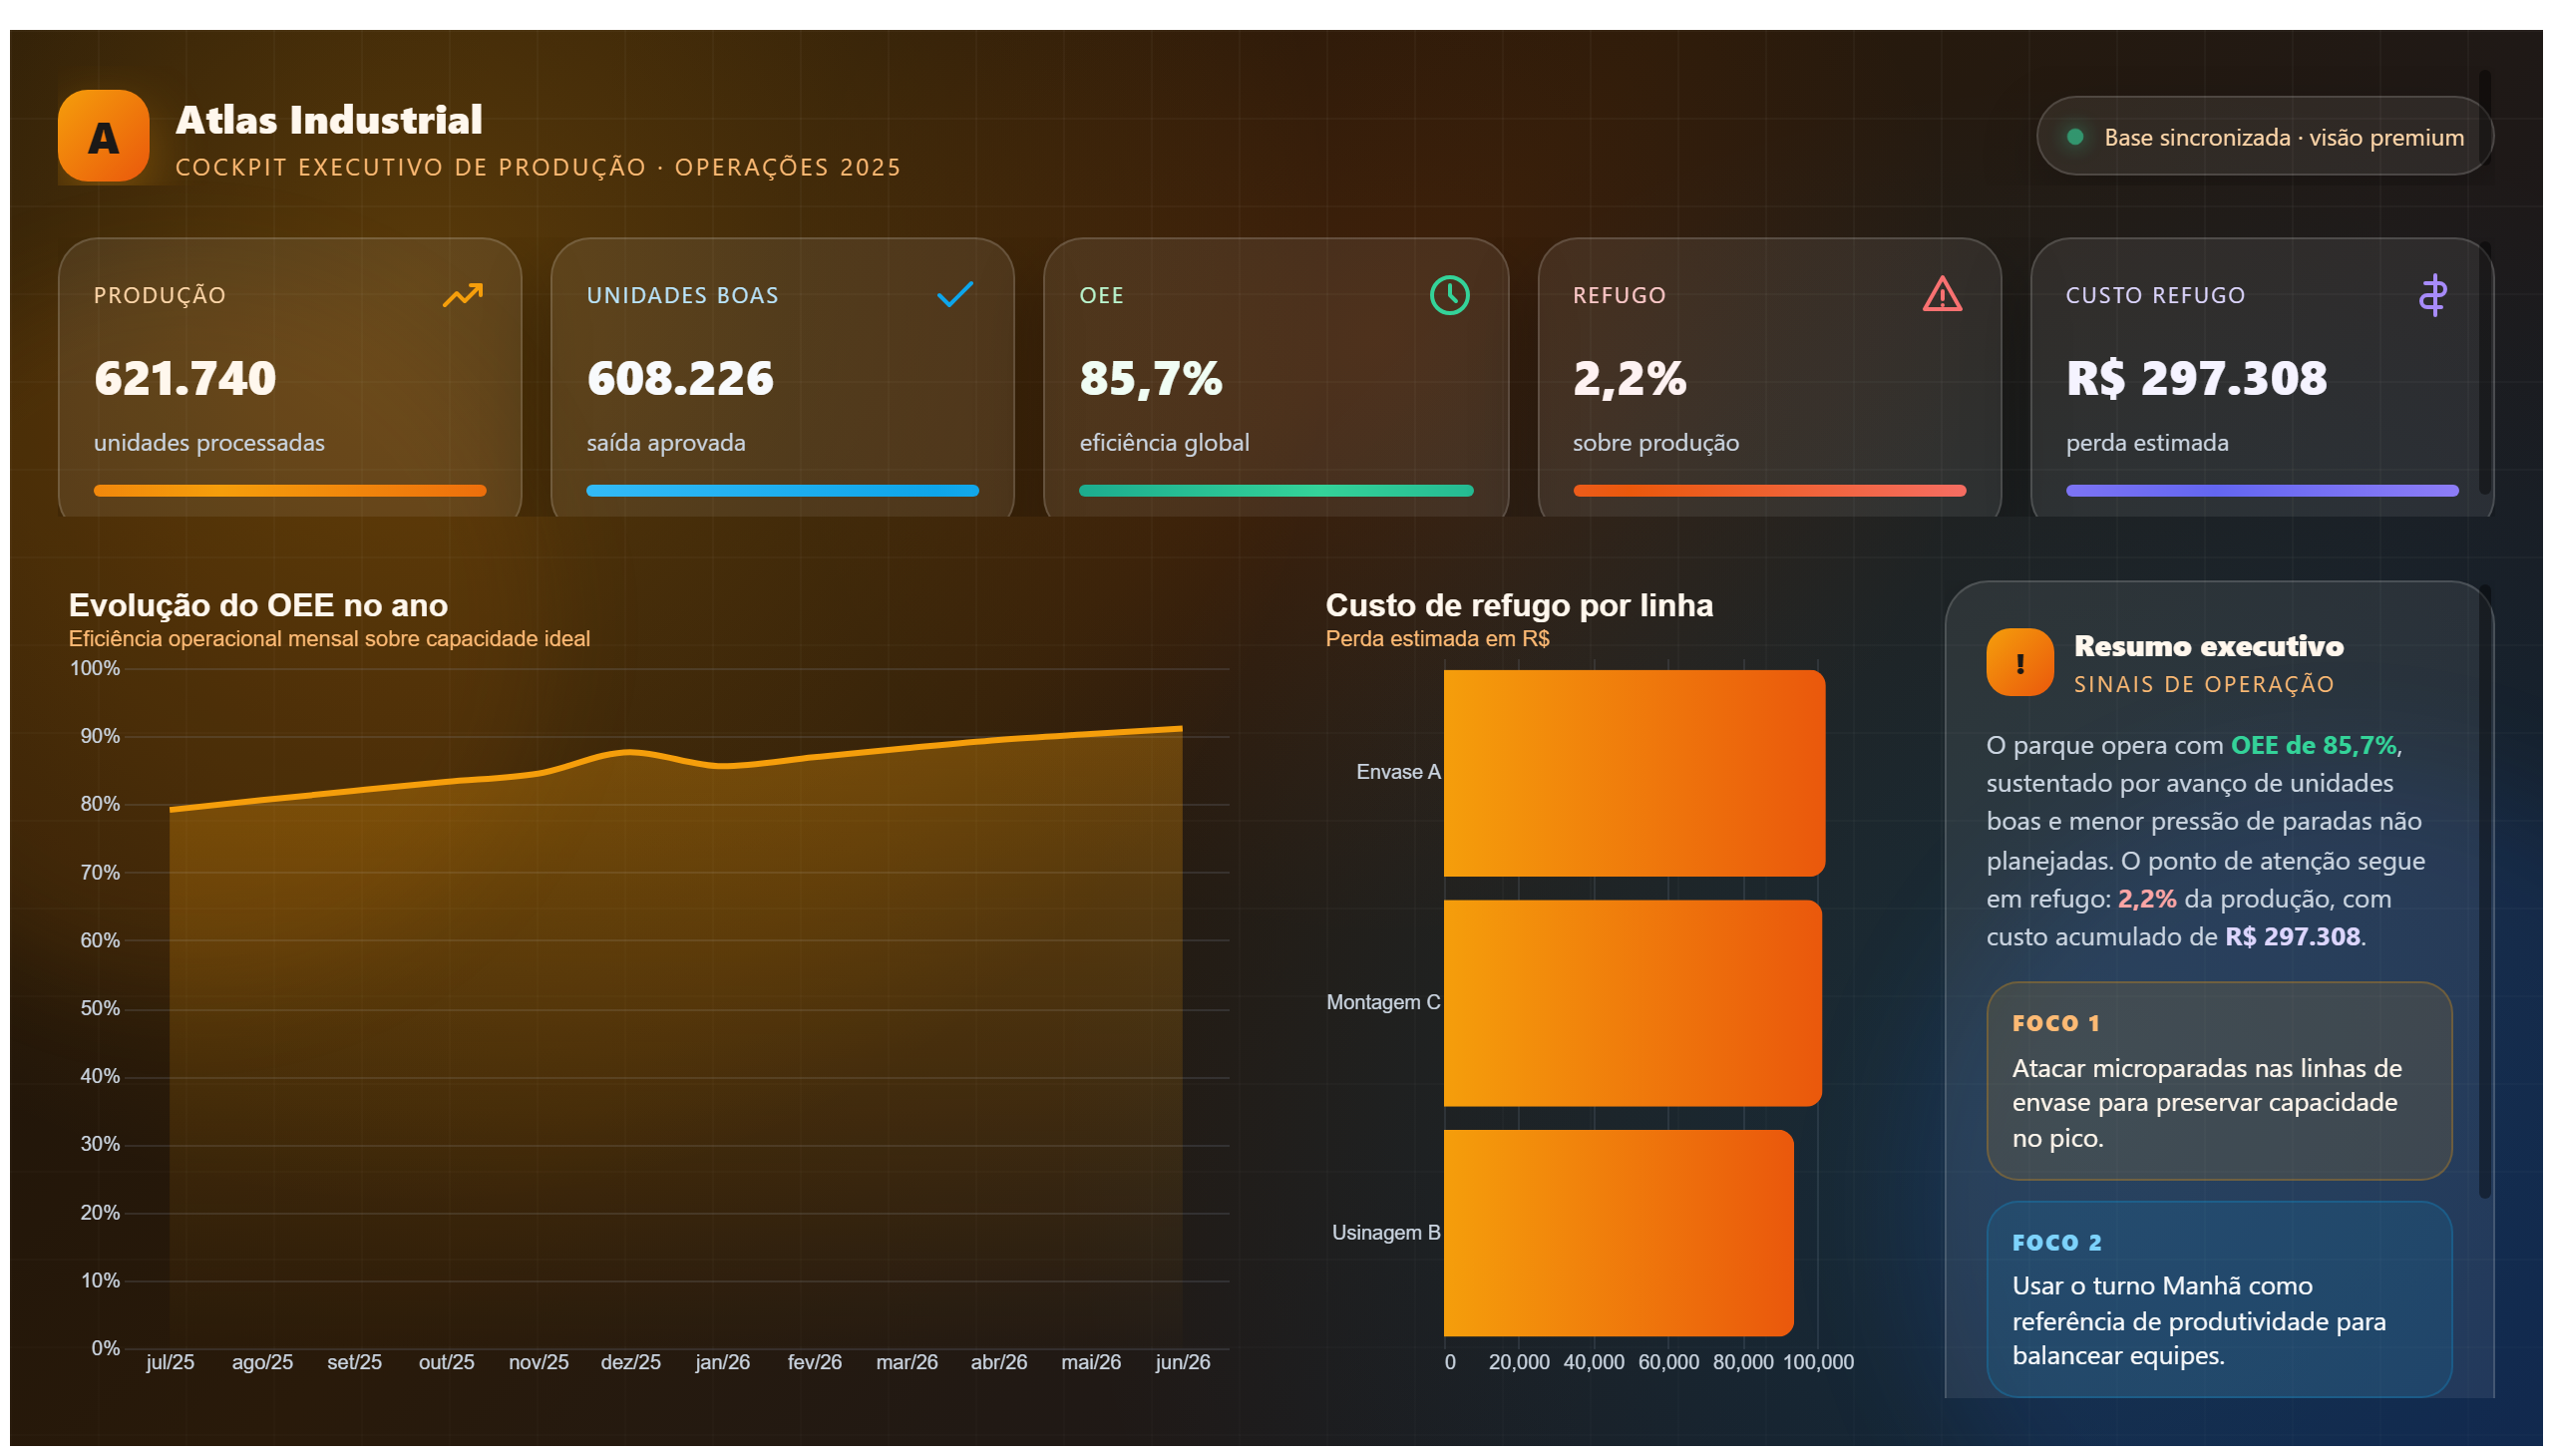2553x1456 pixels.
Task: Click the Montagem C bar in chart
Action: (1632, 1002)
